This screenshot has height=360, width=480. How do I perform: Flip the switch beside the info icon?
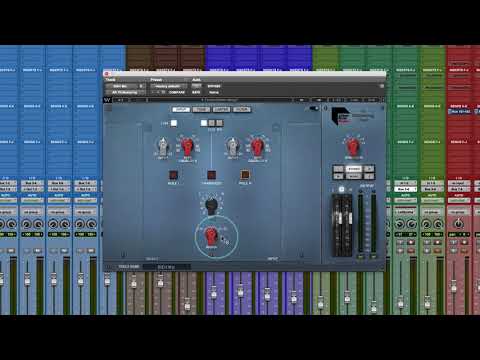(314, 108)
